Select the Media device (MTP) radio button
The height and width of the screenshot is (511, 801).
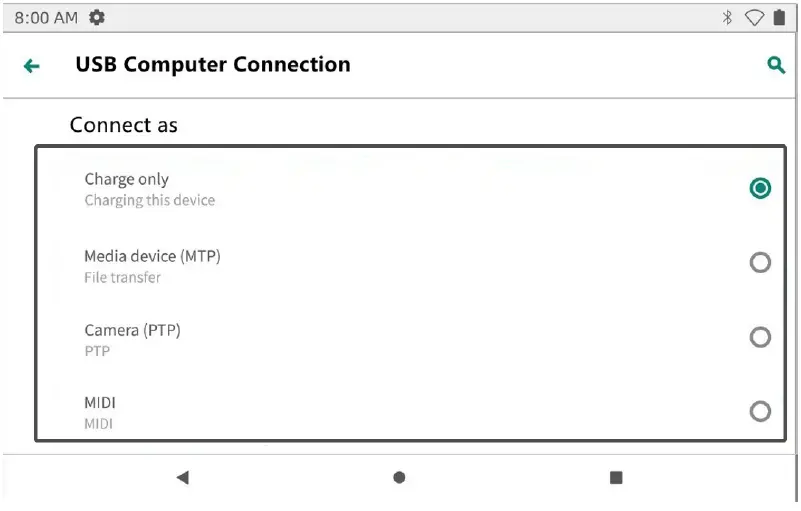click(760, 263)
